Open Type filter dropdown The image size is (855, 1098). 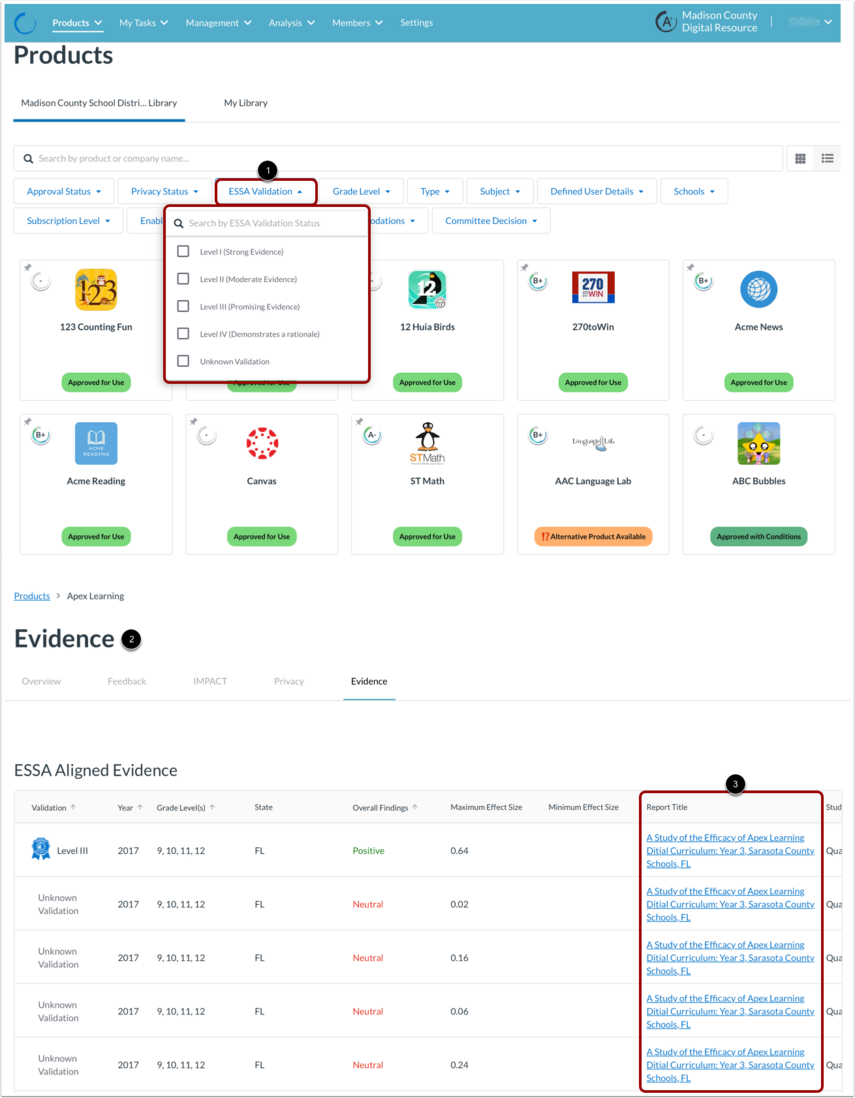pos(435,191)
